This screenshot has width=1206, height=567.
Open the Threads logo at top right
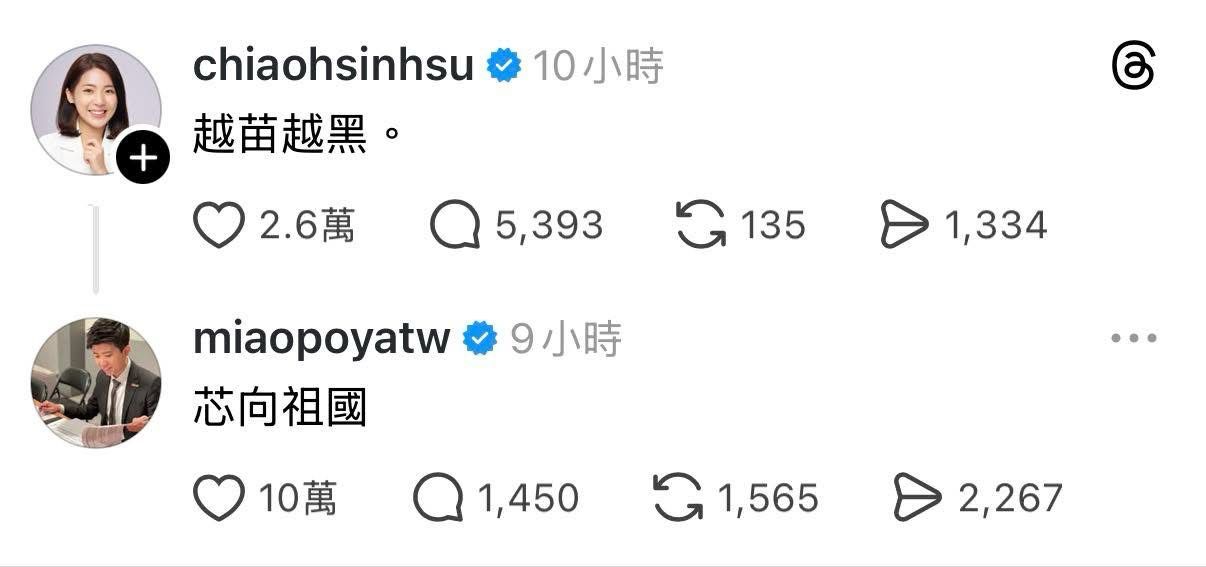click(1133, 68)
